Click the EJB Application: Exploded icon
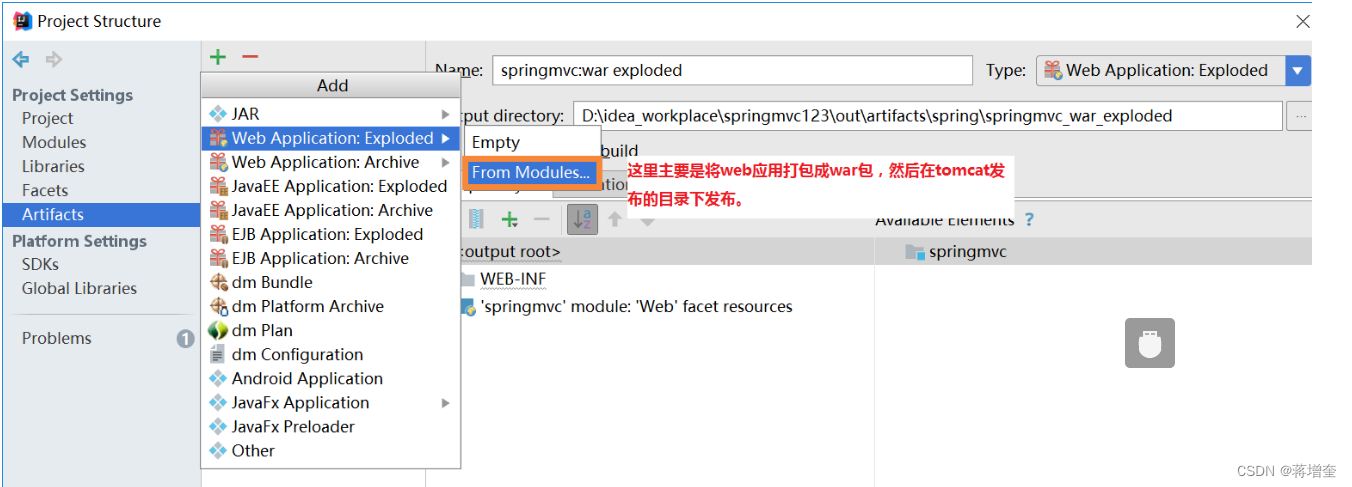 [218, 234]
